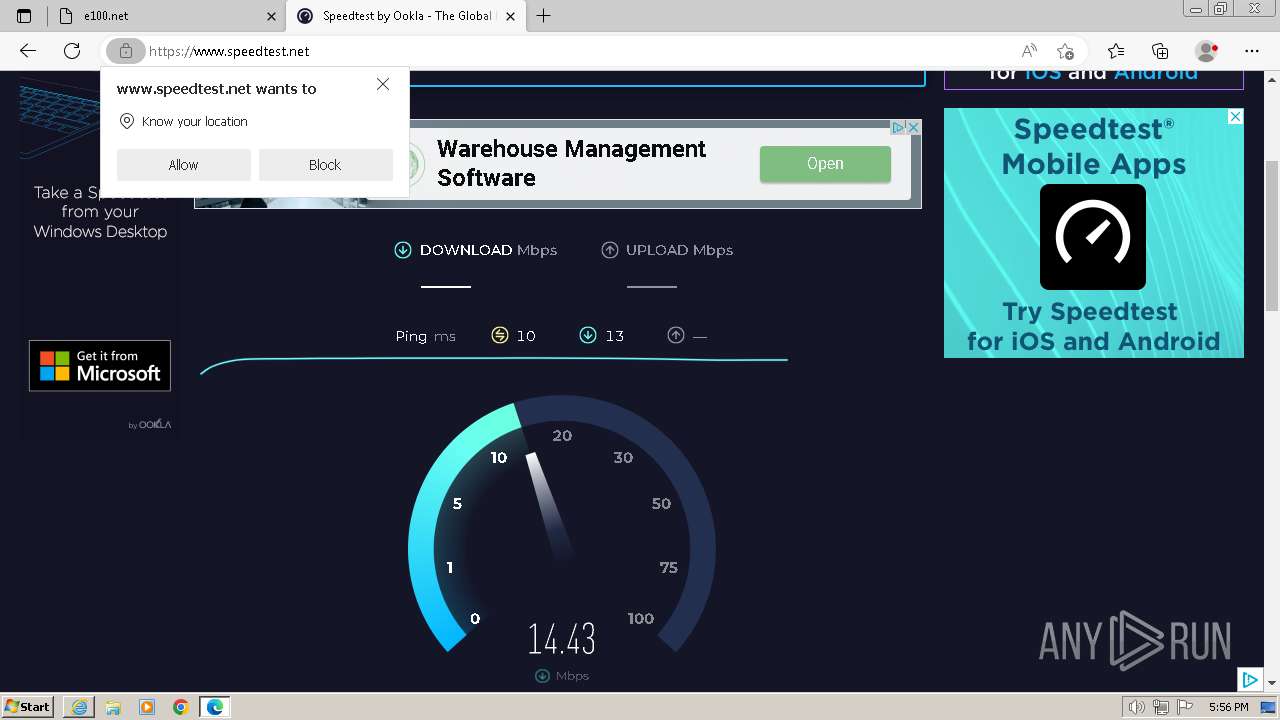Click the AdChoices icon on banner ad

click(898, 127)
